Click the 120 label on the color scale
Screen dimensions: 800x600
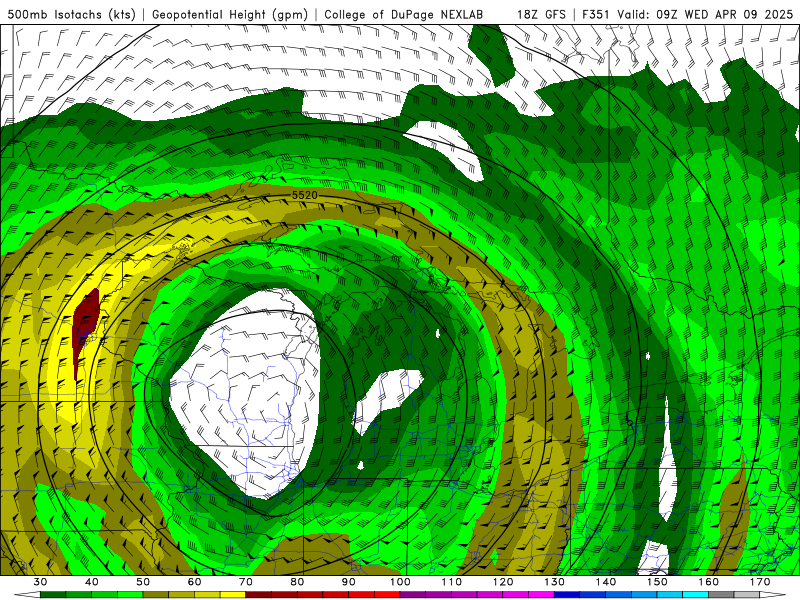(x=503, y=582)
